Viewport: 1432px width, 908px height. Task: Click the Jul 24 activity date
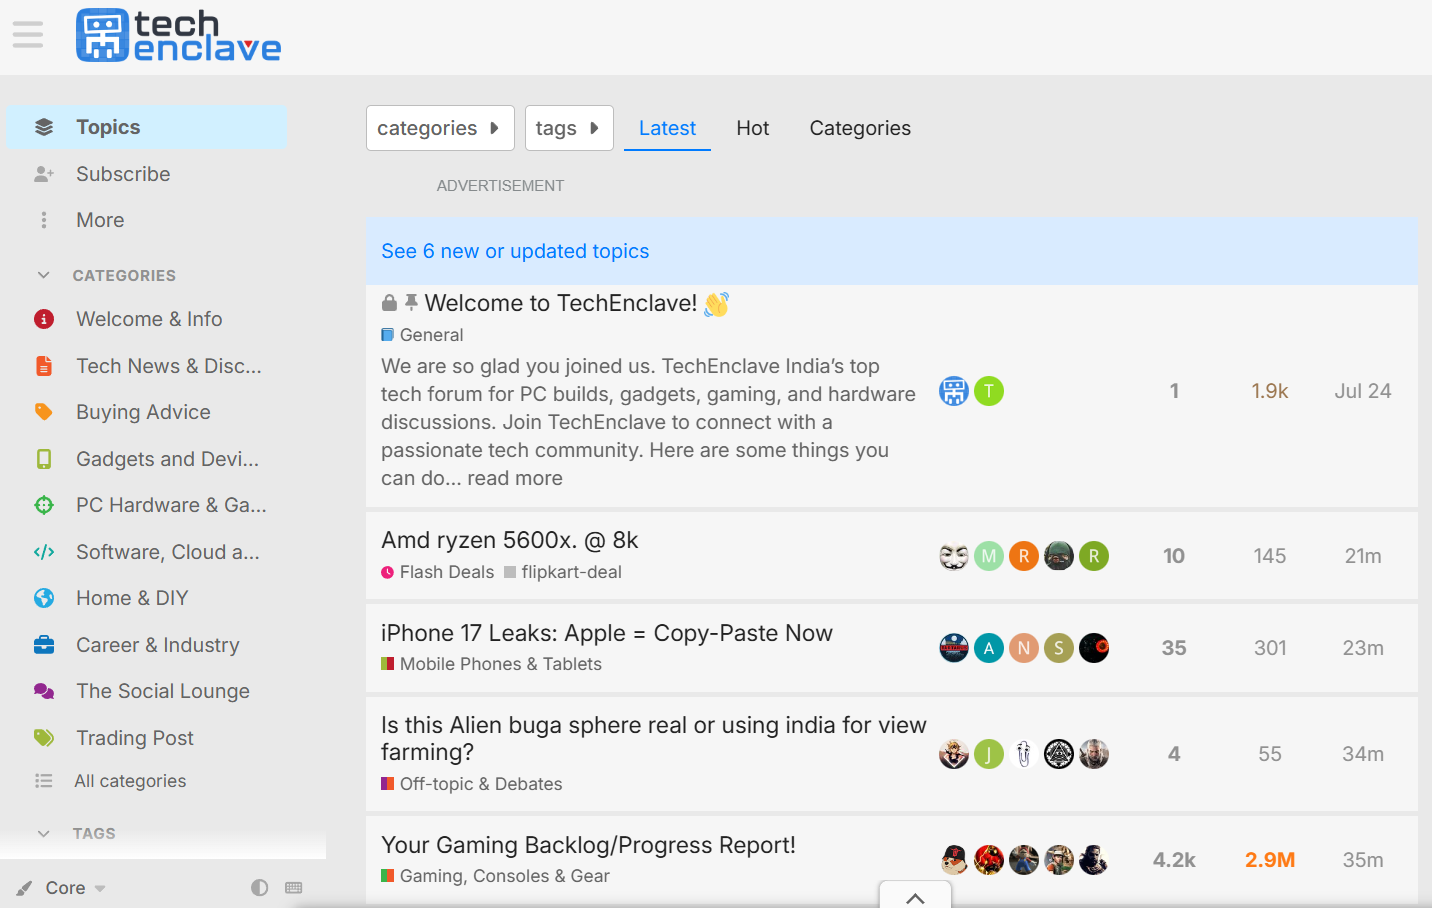(1363, 391)
